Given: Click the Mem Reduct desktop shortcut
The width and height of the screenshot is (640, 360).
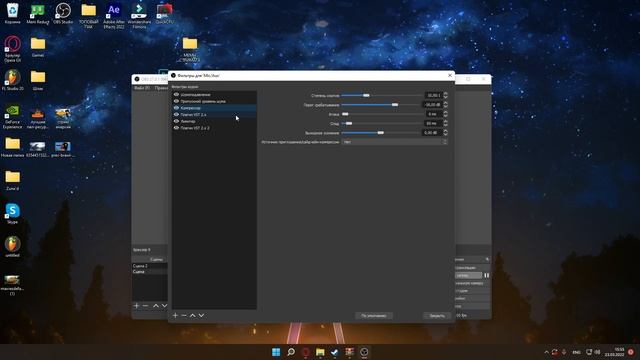Looking at the screenshot, I should (x=38, y=13).
